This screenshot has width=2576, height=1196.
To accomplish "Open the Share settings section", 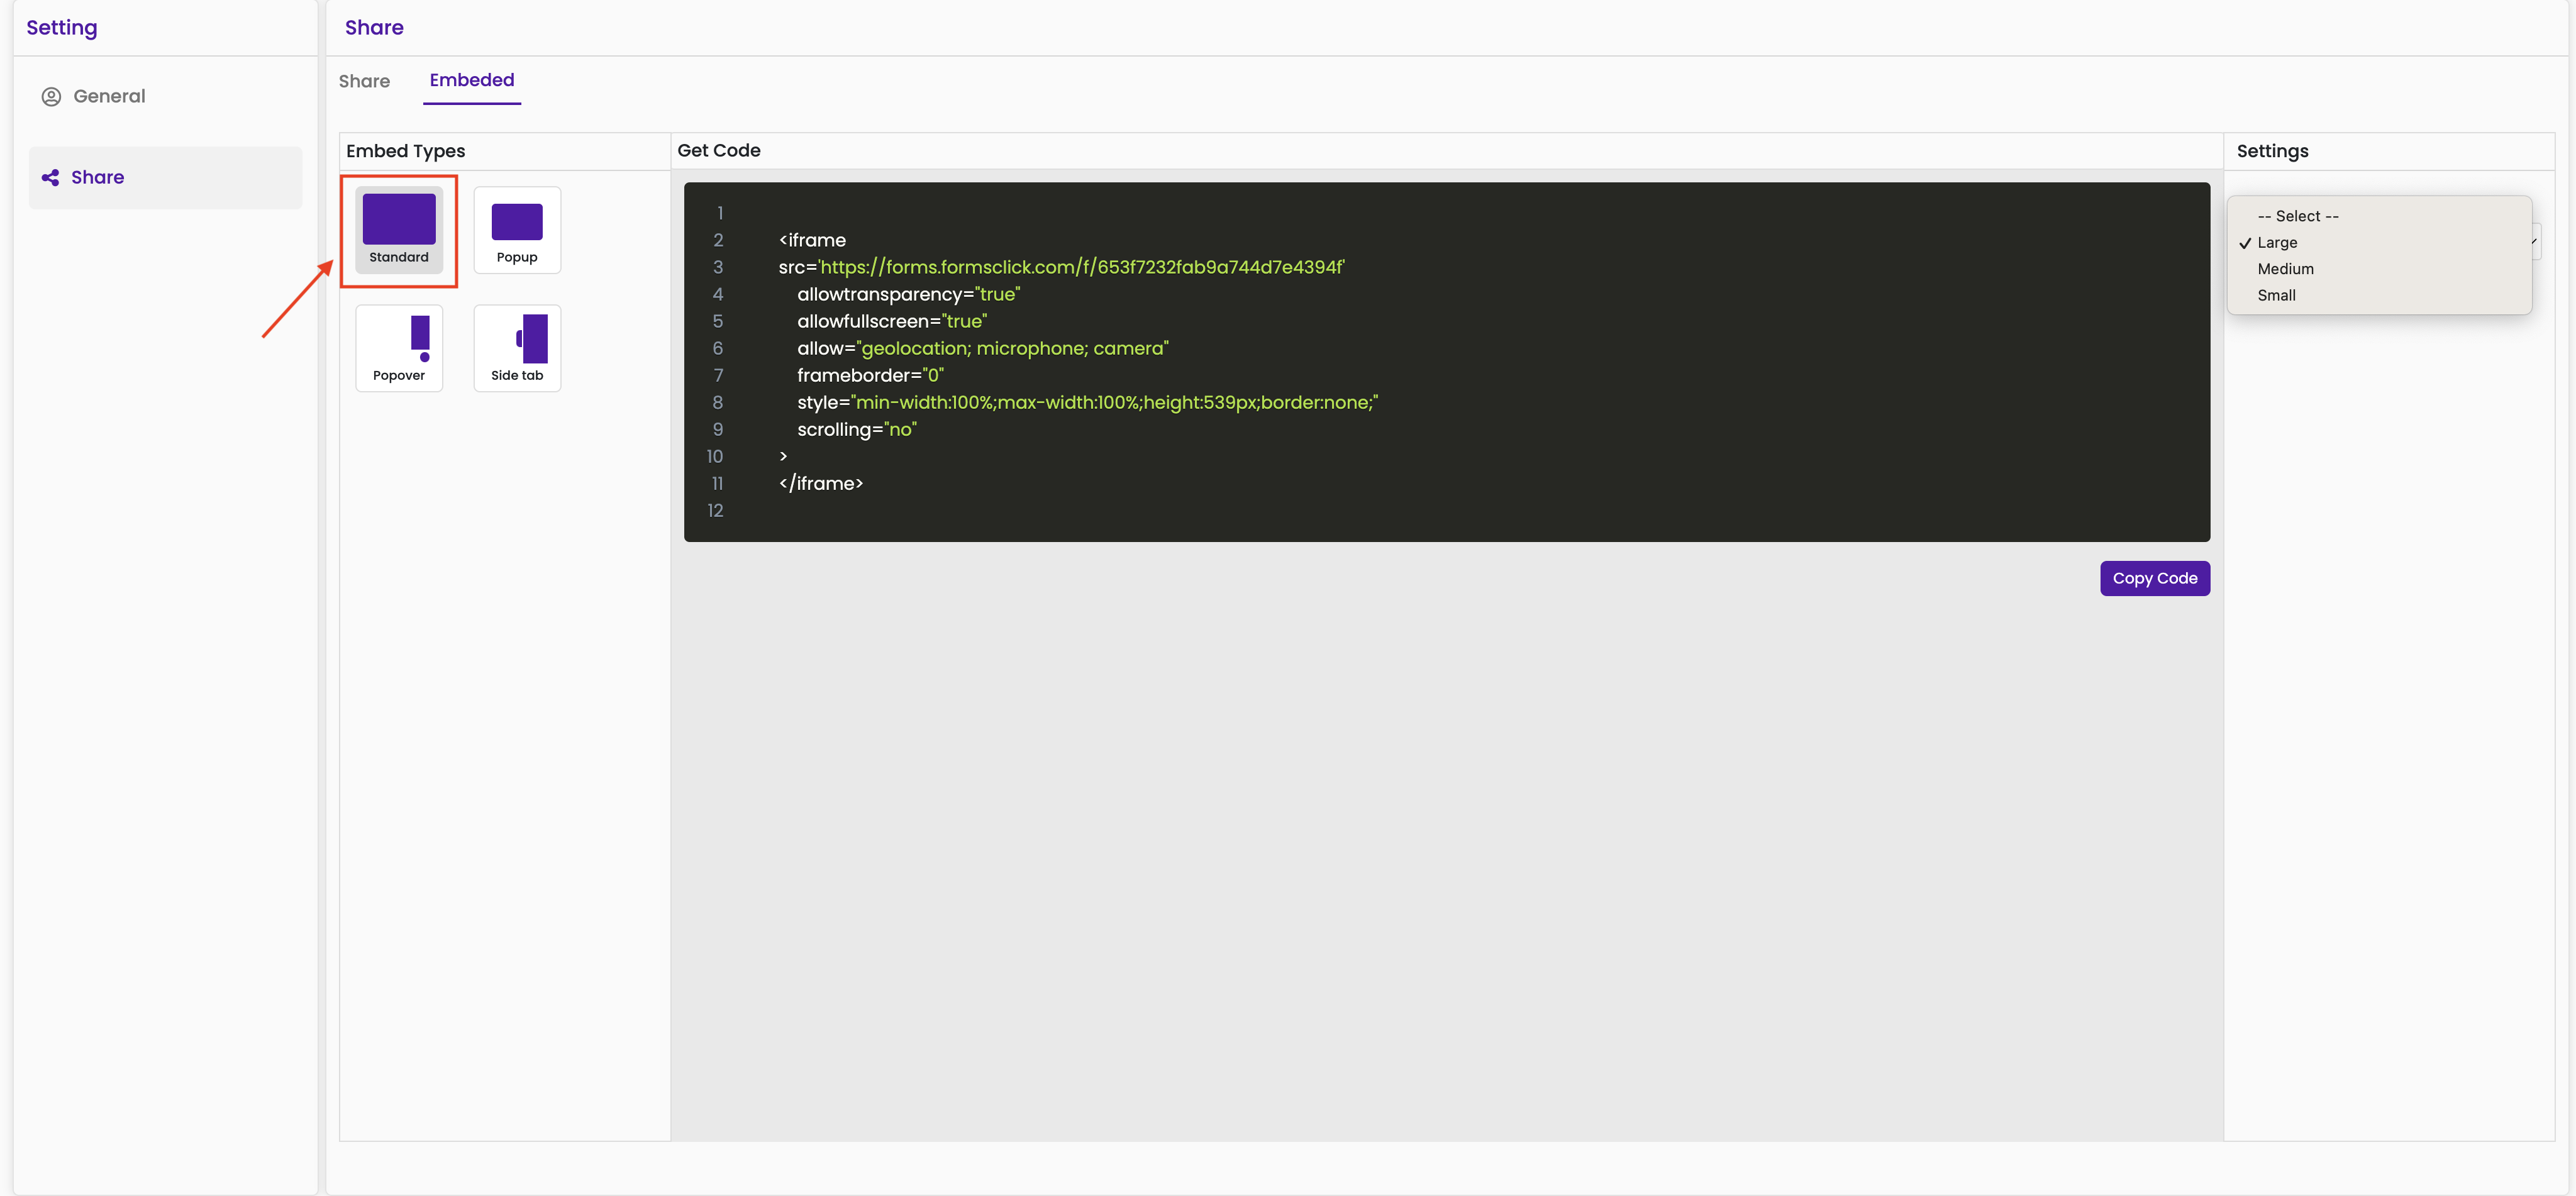I will coord(165,178).
